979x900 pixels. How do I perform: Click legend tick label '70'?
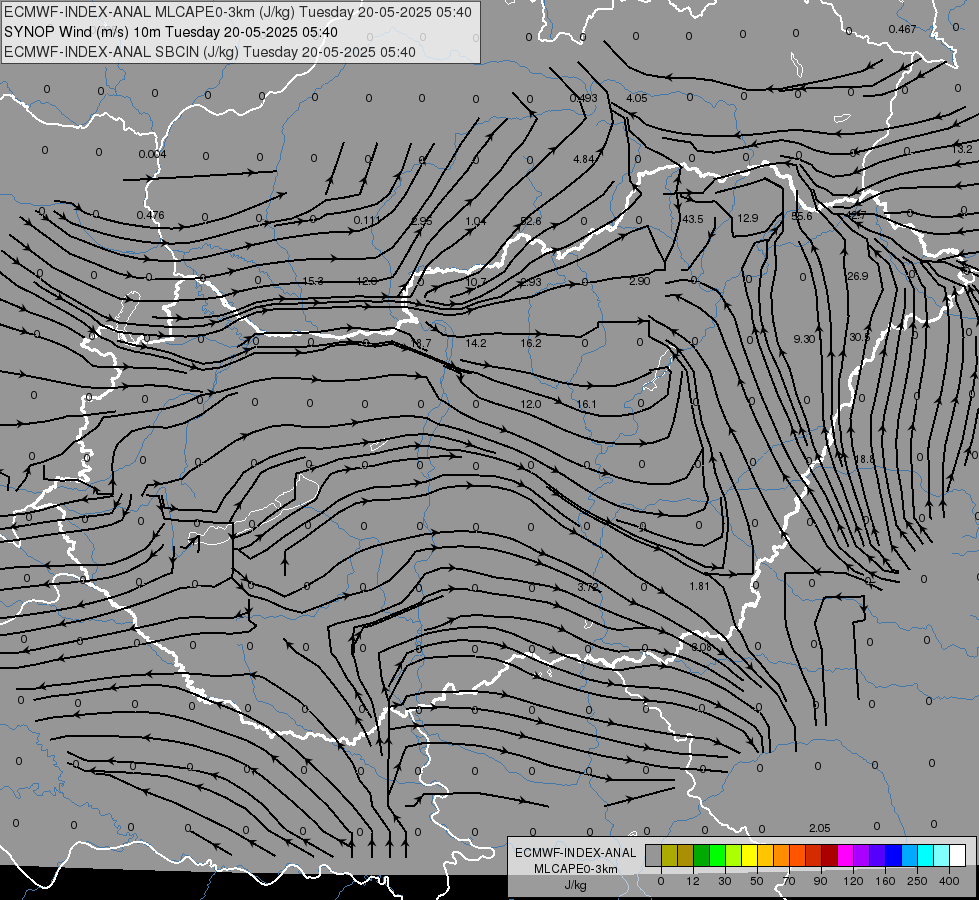789,881
